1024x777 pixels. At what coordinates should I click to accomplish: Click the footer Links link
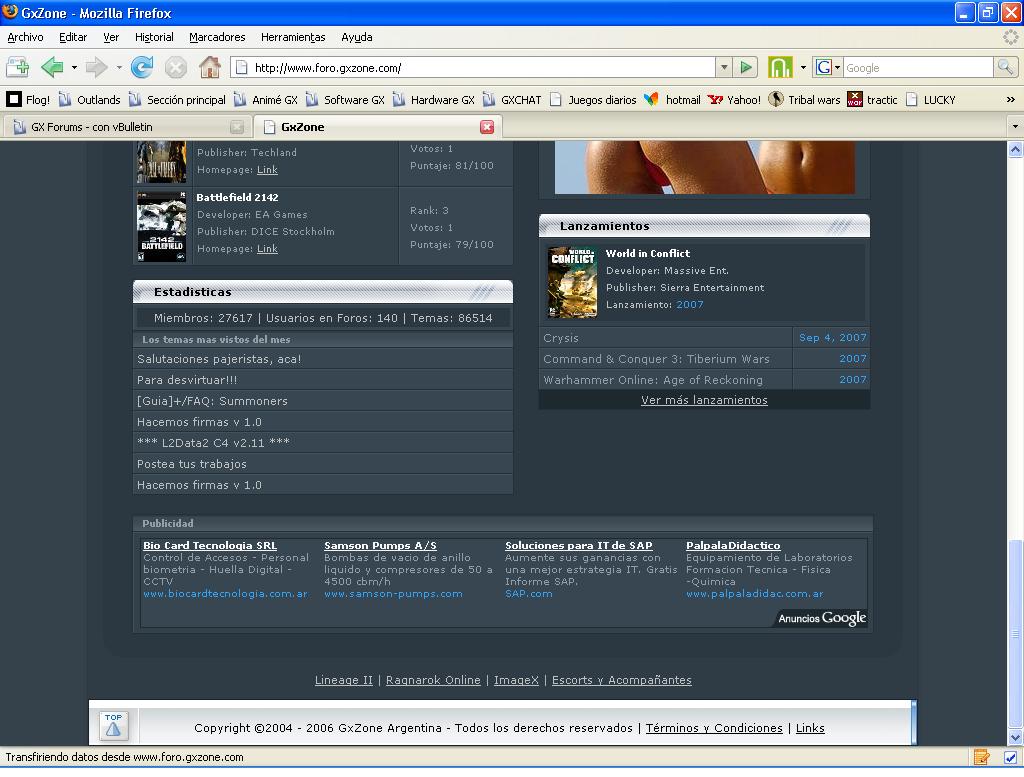810,728
